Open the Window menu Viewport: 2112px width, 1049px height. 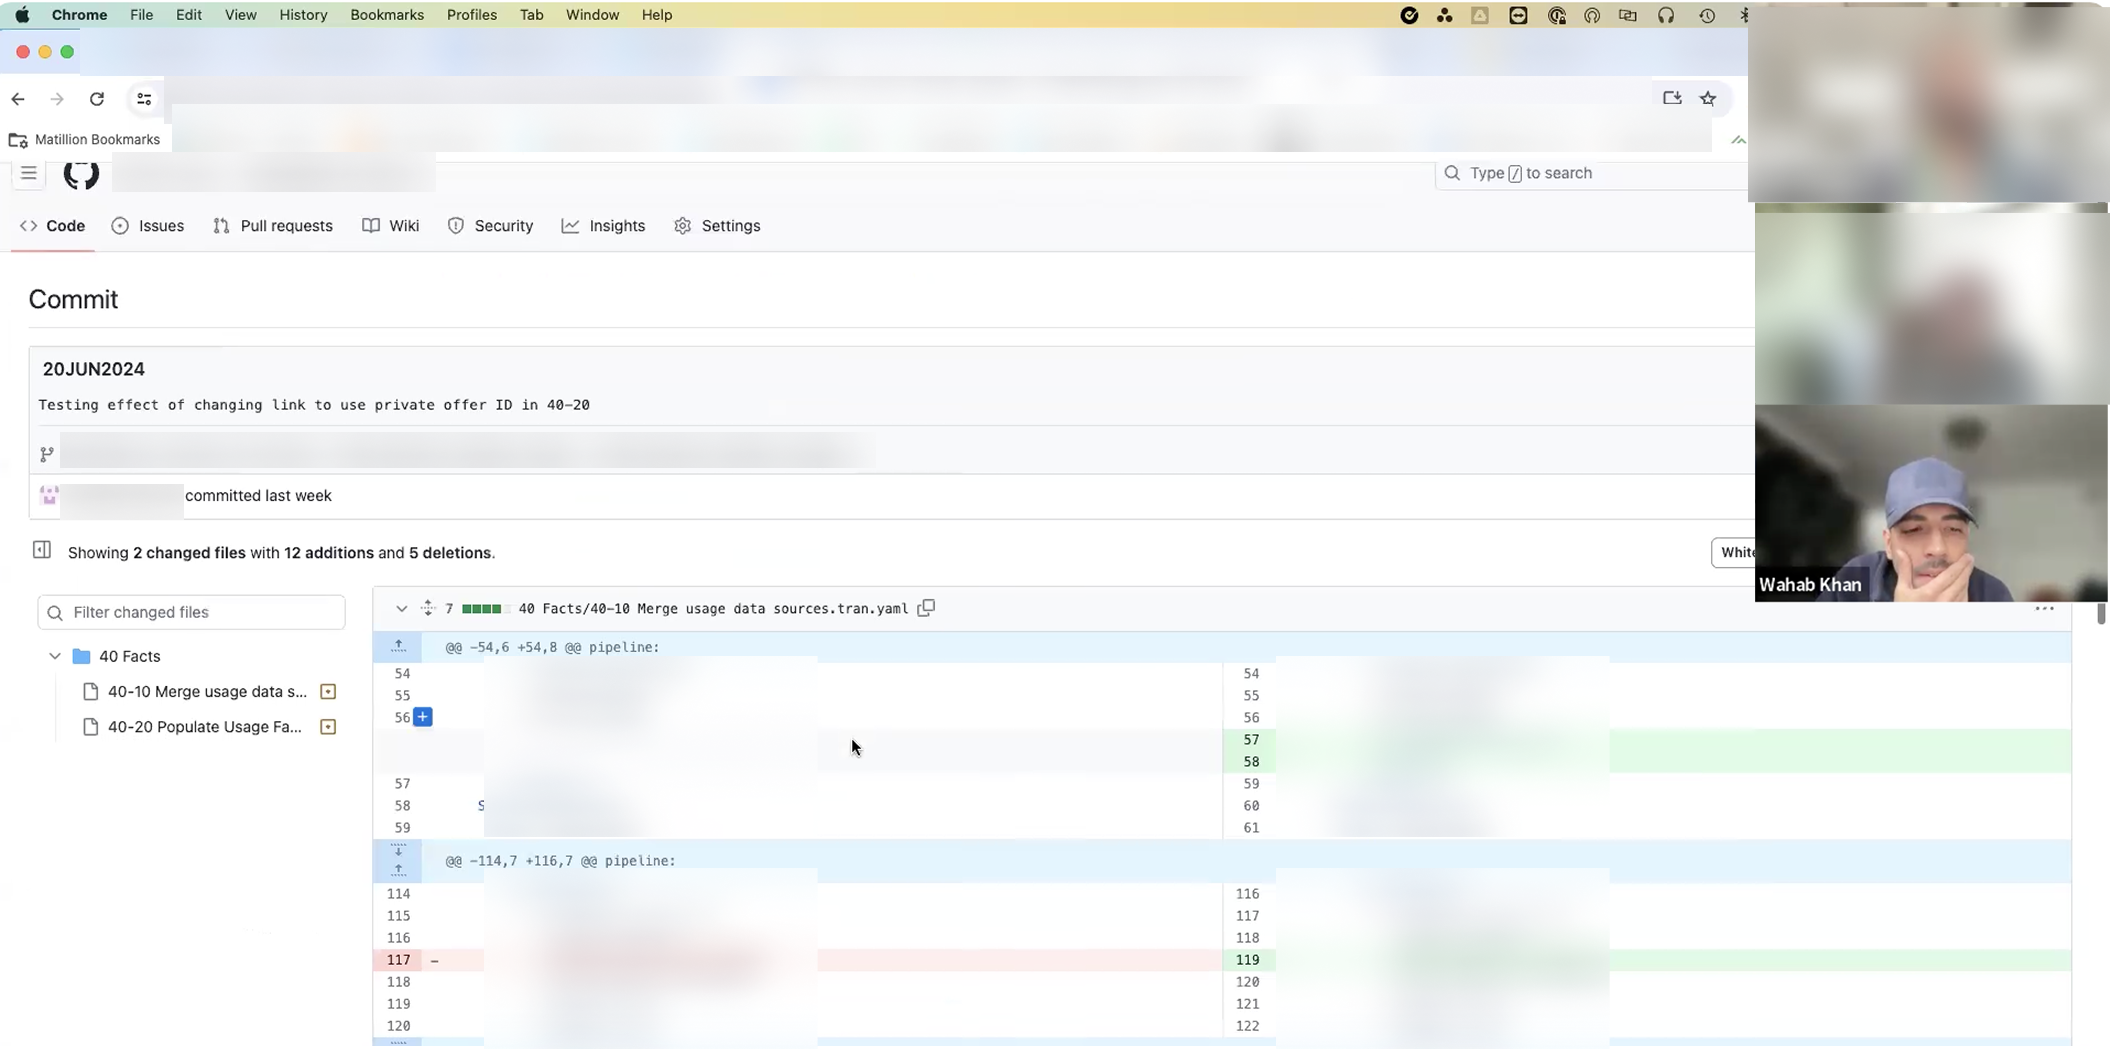(x=592, y=15)
